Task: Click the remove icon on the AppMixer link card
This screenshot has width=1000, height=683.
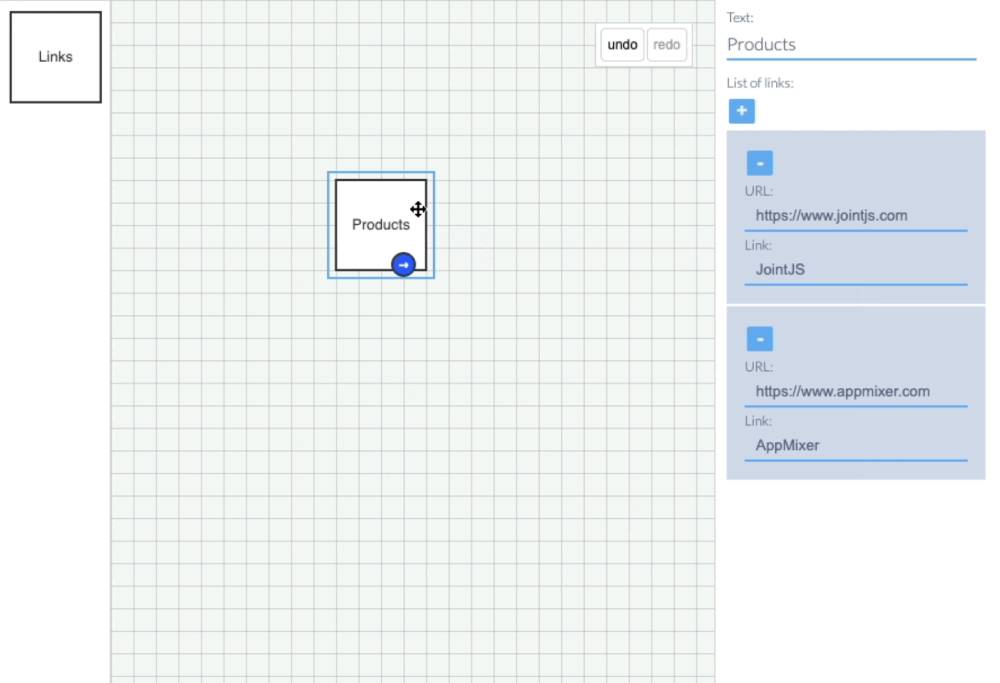Action: (x=760, y=338)
